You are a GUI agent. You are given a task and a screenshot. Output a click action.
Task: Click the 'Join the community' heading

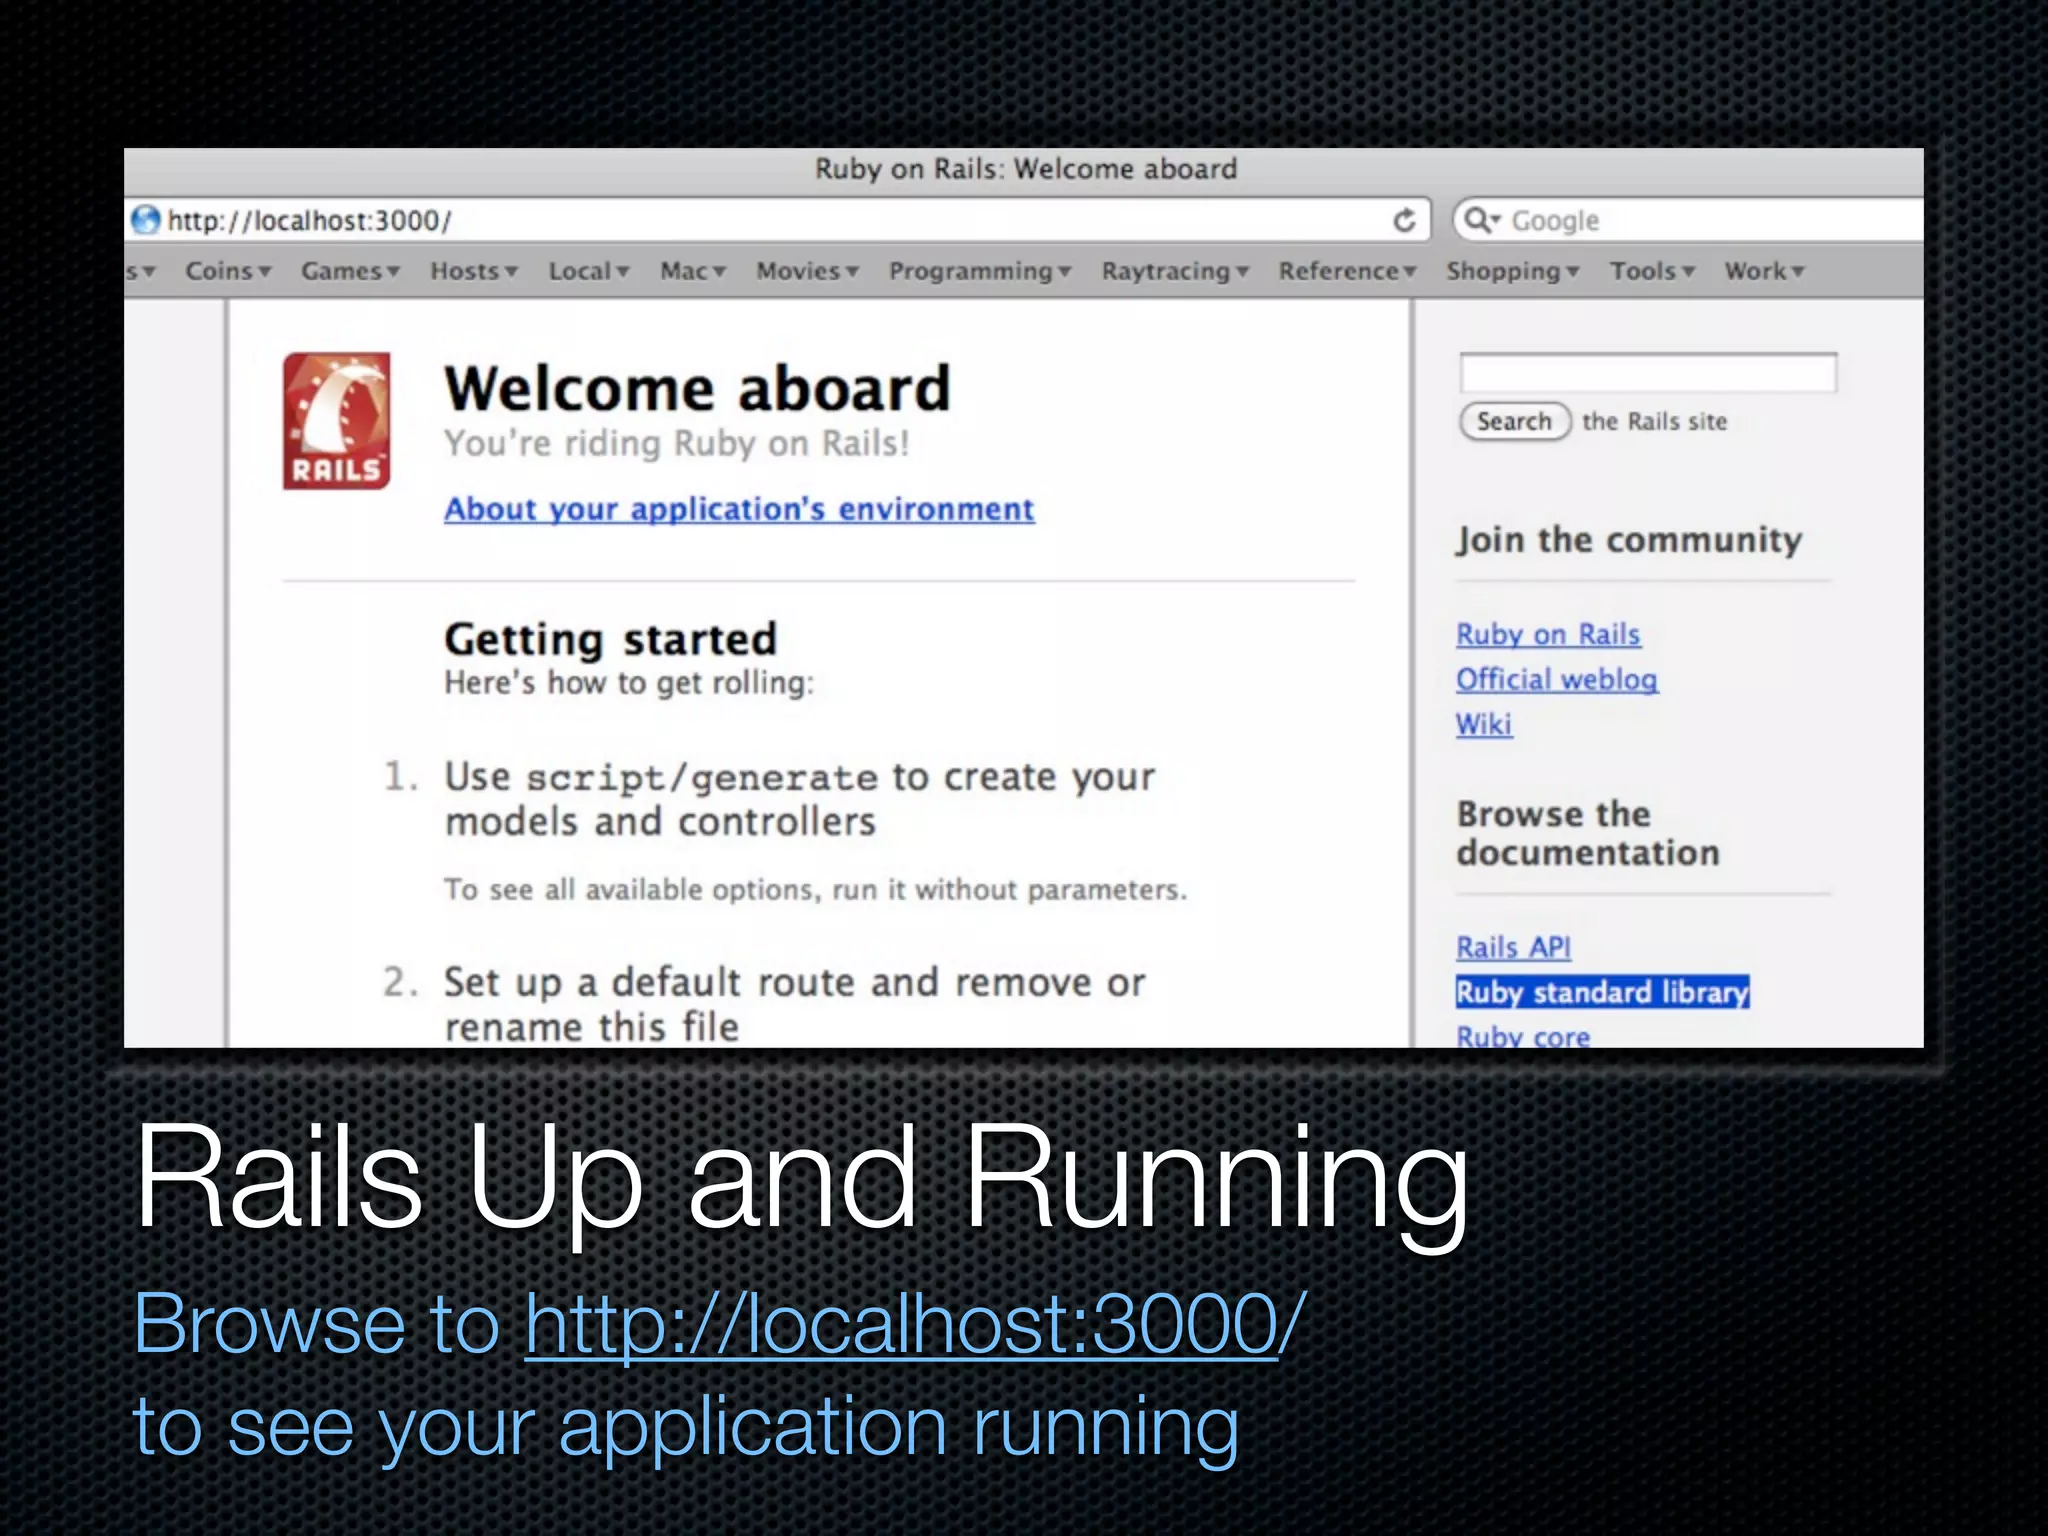1629,540
